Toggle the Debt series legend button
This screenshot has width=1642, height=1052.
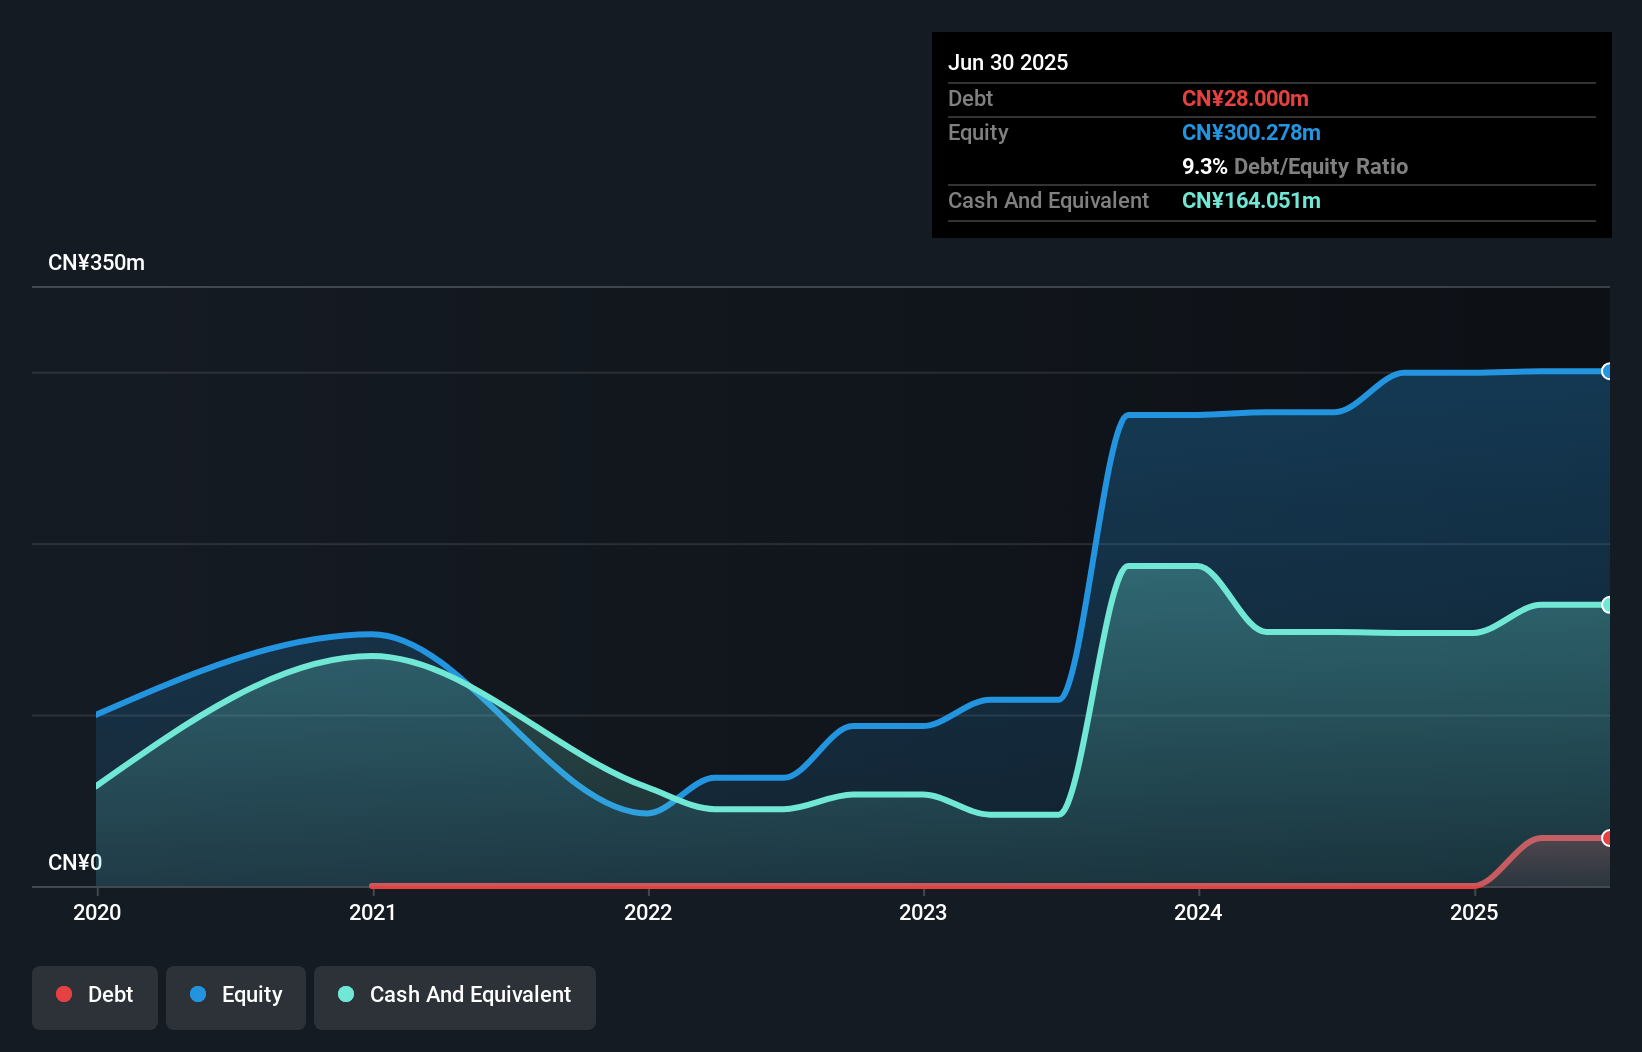click(94, 997)
